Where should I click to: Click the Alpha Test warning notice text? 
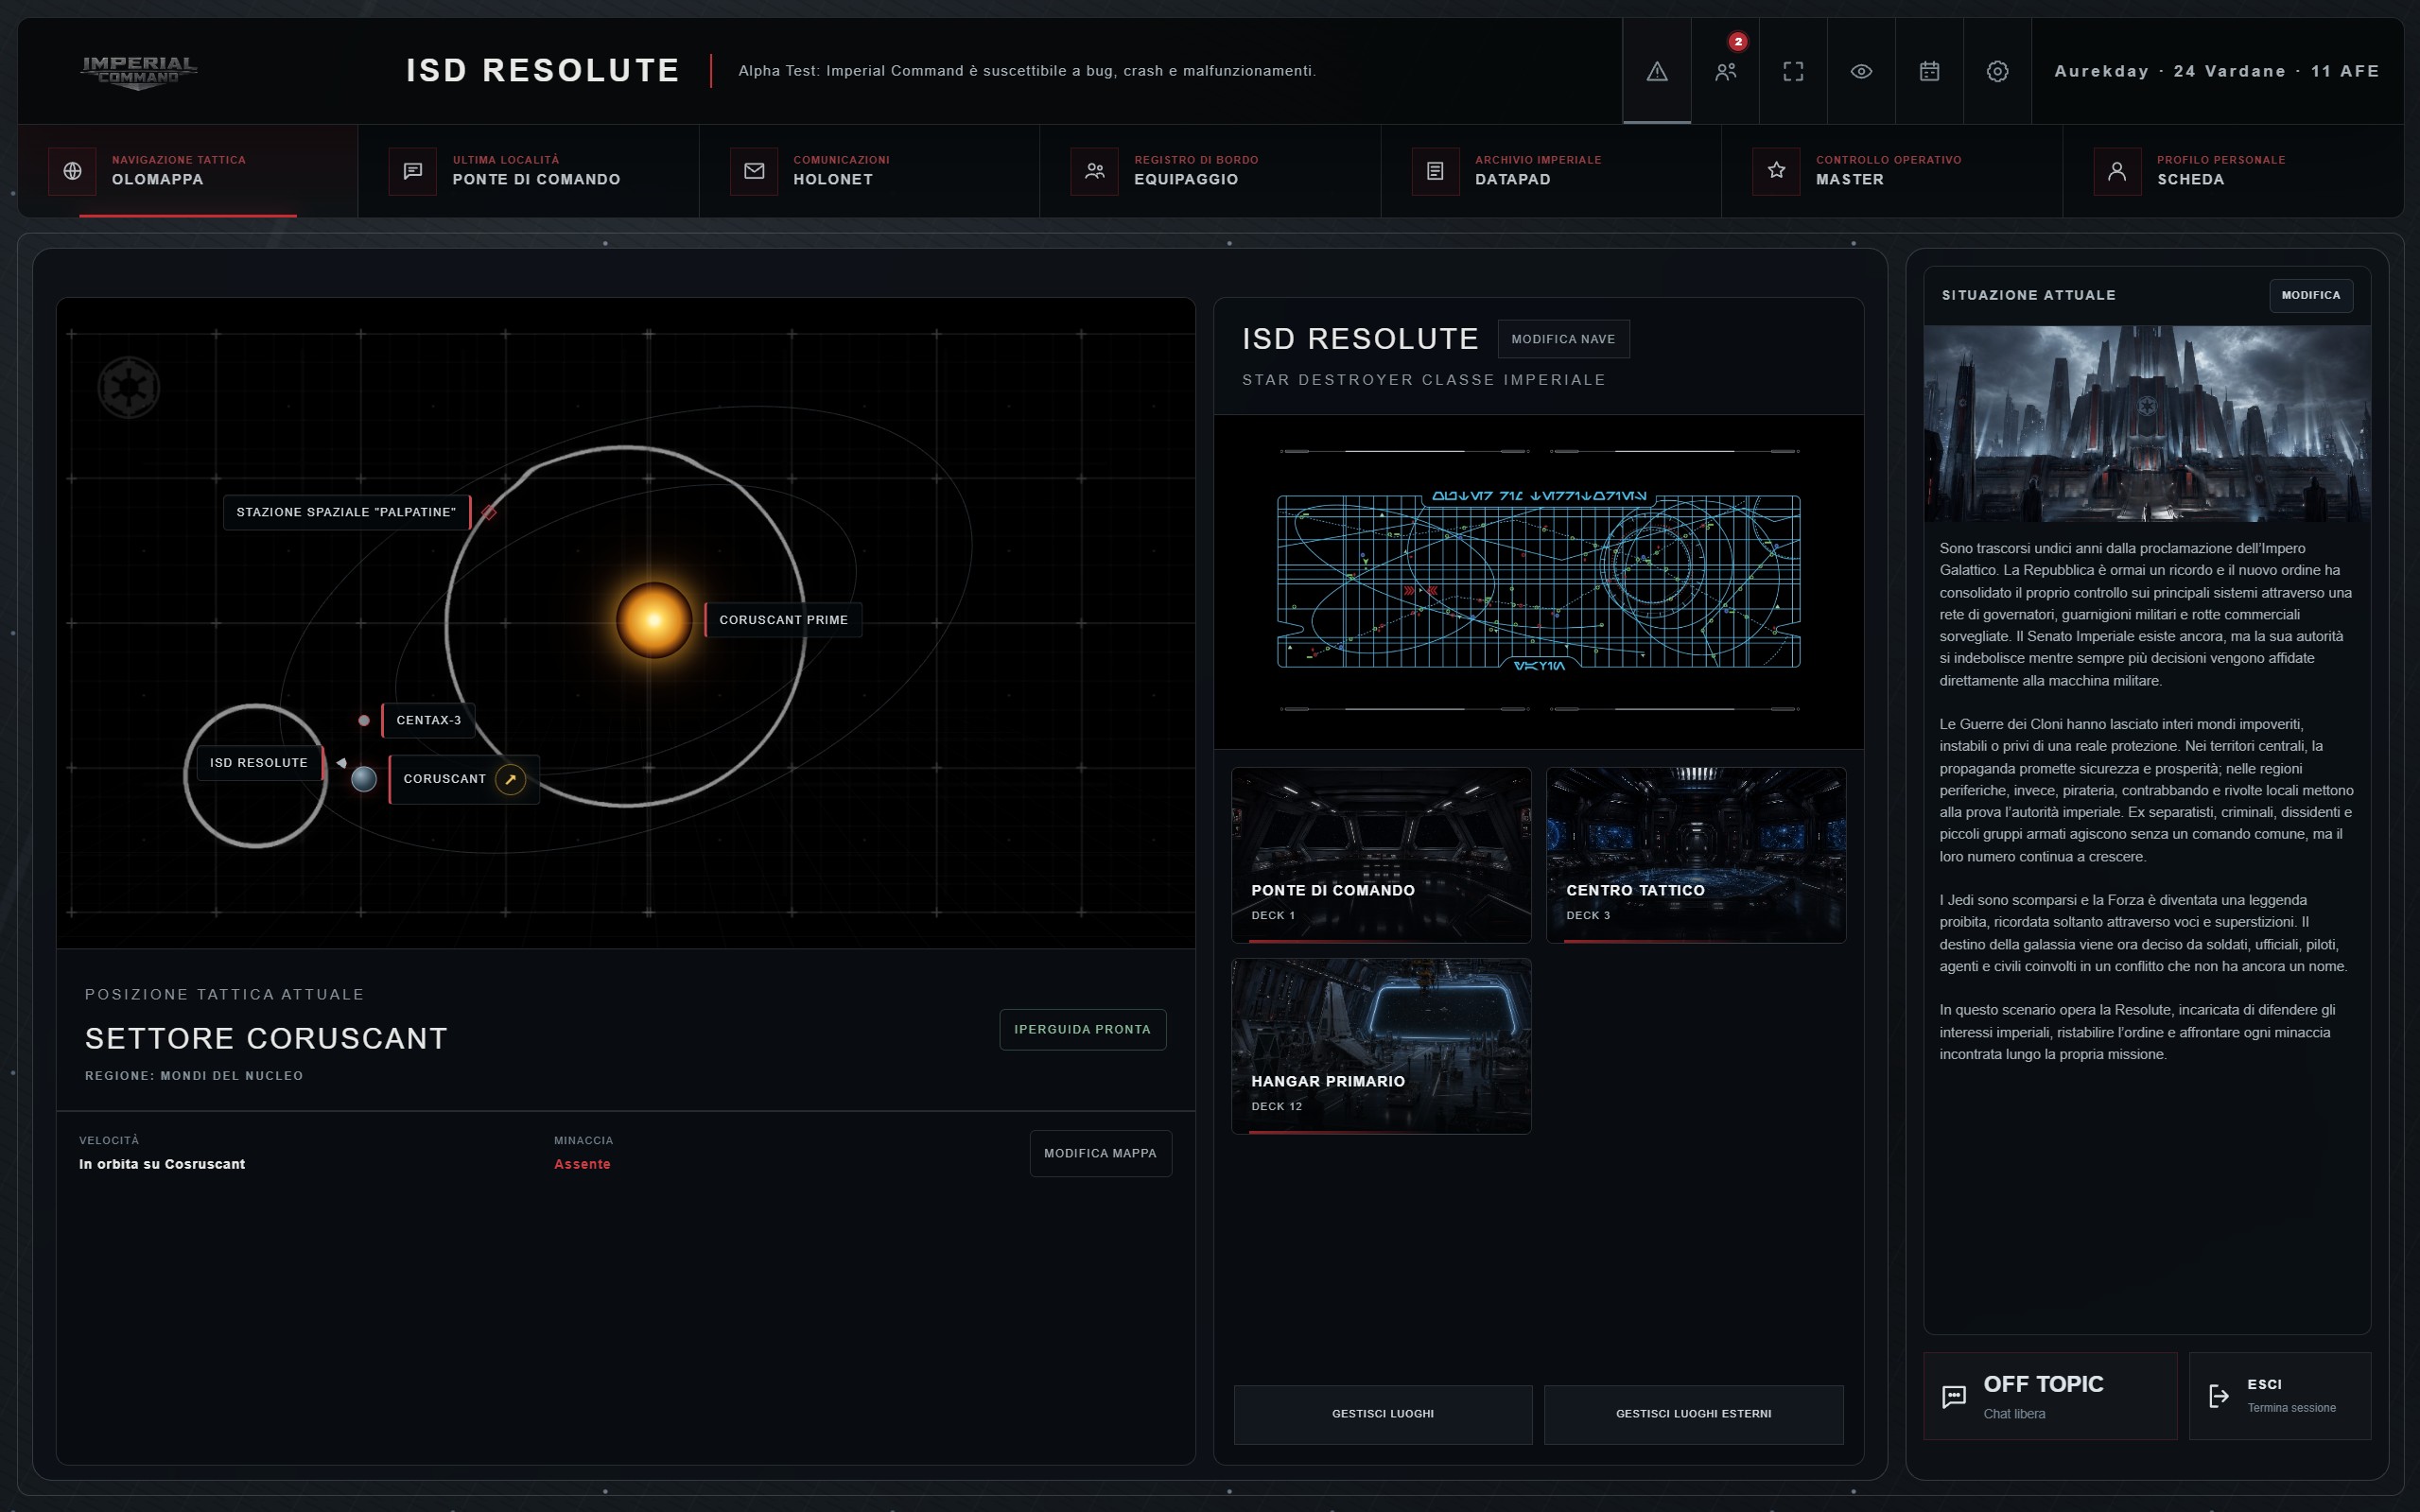pos(1027,71)
